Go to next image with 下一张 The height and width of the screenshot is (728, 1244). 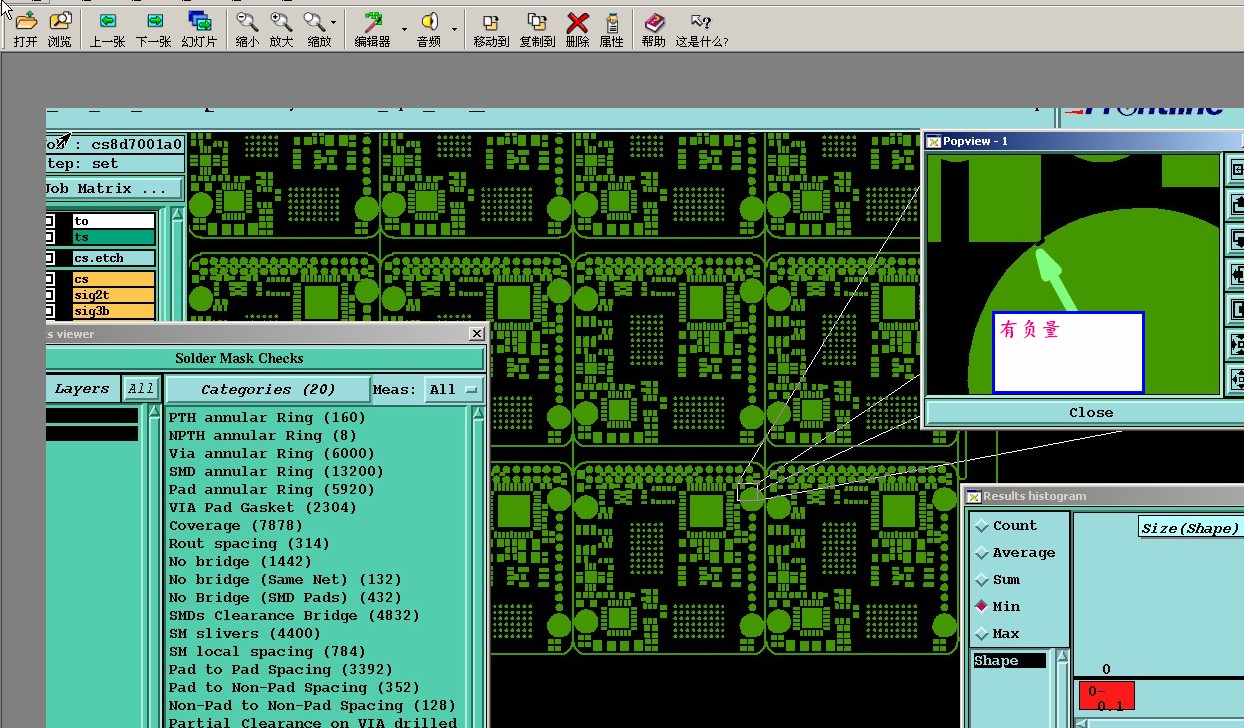pyautogui.click(x=154, y=22)
